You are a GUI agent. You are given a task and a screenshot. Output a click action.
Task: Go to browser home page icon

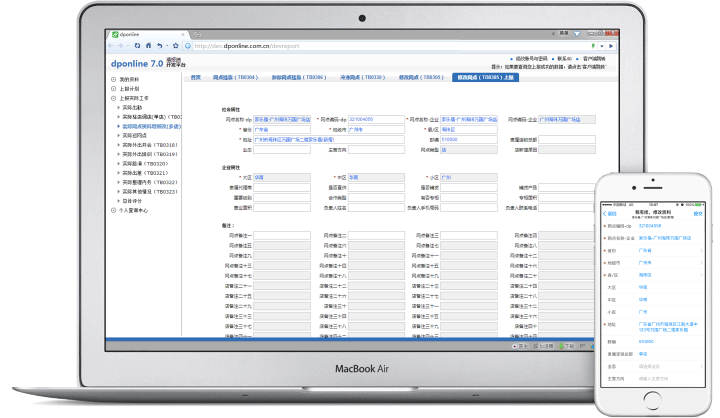click(x=148, y=45)
